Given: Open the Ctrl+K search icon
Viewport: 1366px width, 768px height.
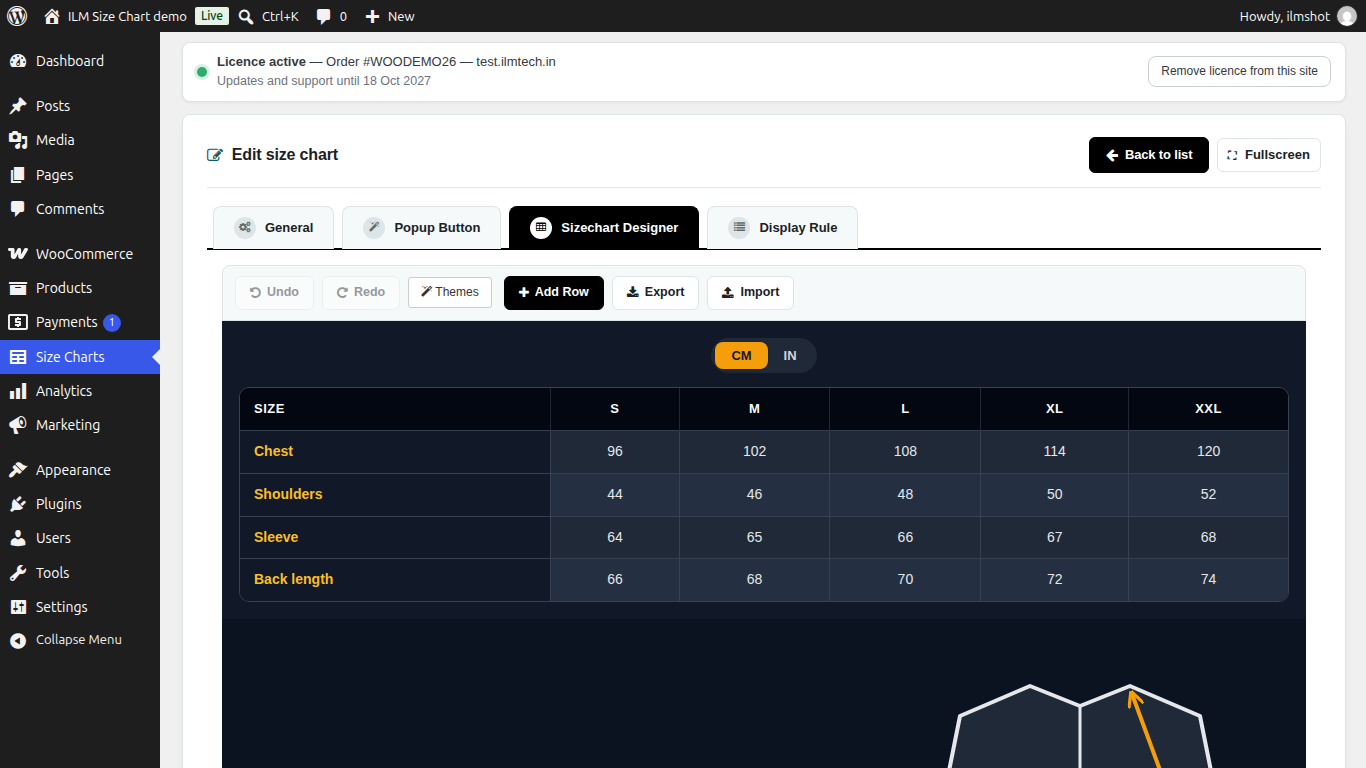Looking at the screenshot, I should (246, 16).
